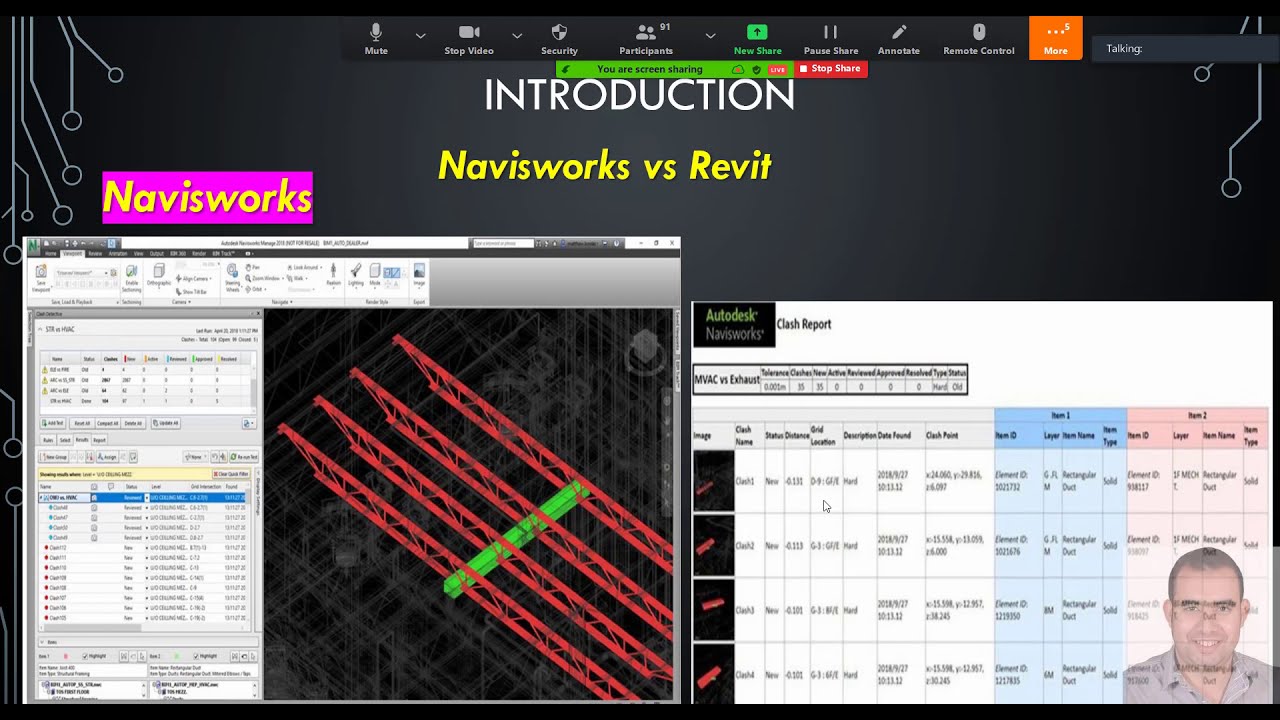Click the Re-run Test button

tap(244, 457)
